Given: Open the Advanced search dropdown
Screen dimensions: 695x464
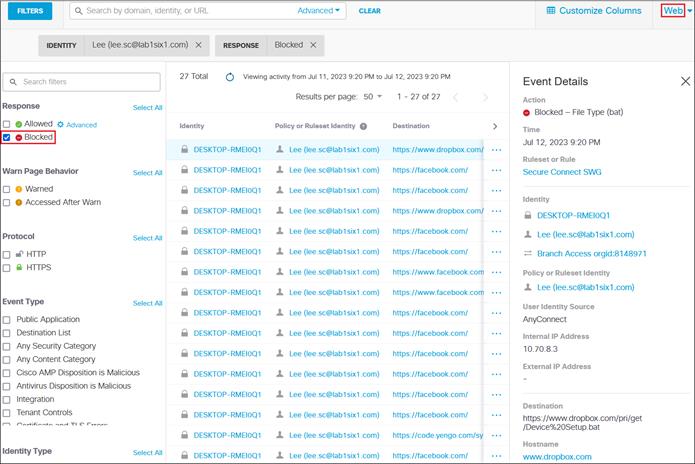Looking at the screenshot, I should click(318, 11).
